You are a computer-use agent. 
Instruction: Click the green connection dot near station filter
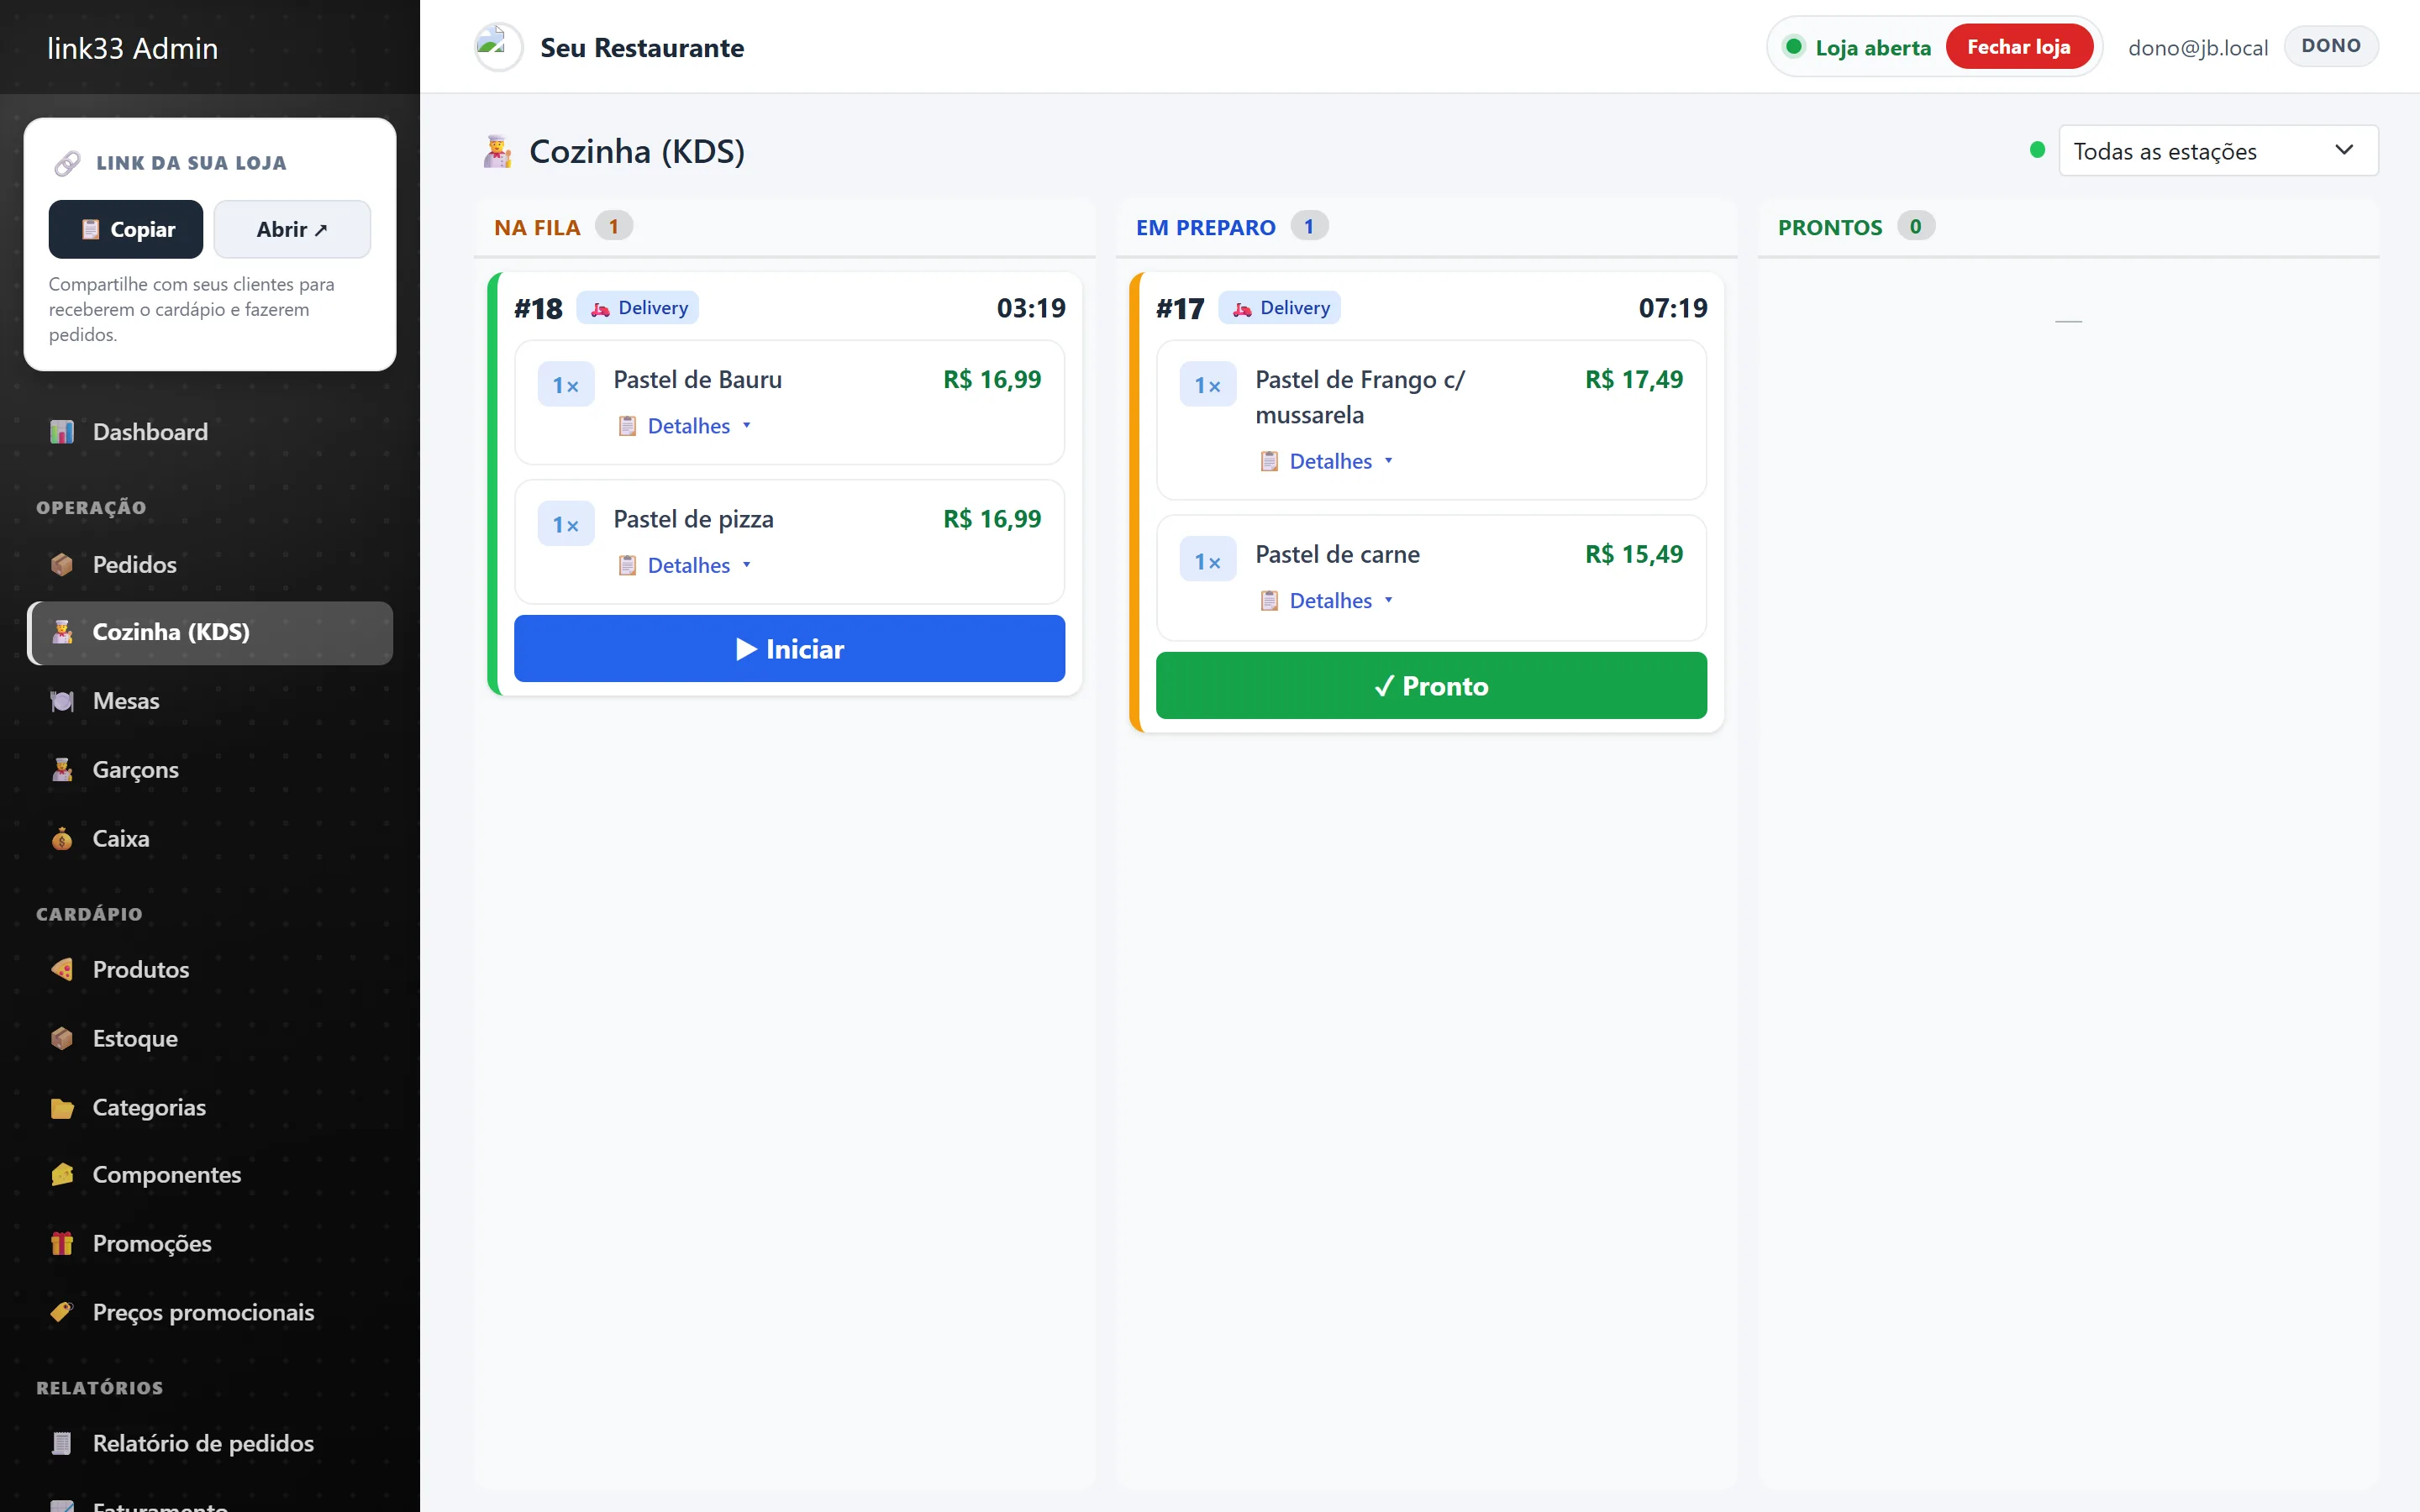pos(2037,150)
